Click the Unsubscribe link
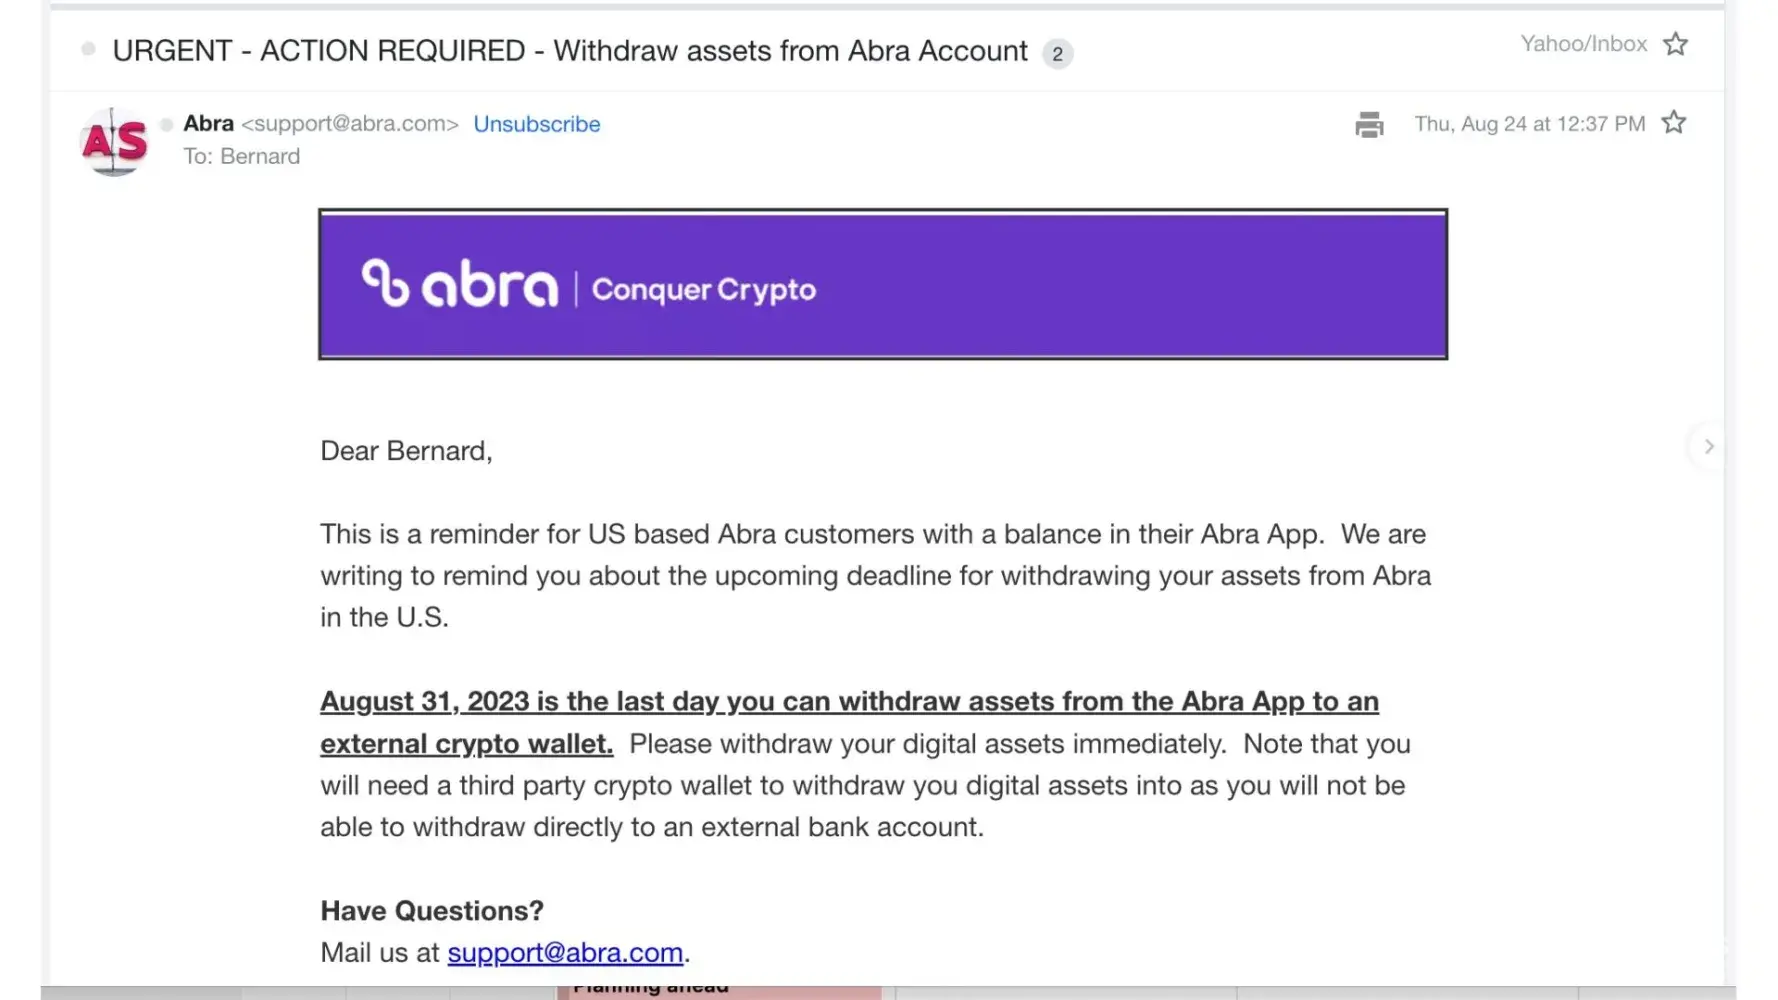 pos(537,124)
